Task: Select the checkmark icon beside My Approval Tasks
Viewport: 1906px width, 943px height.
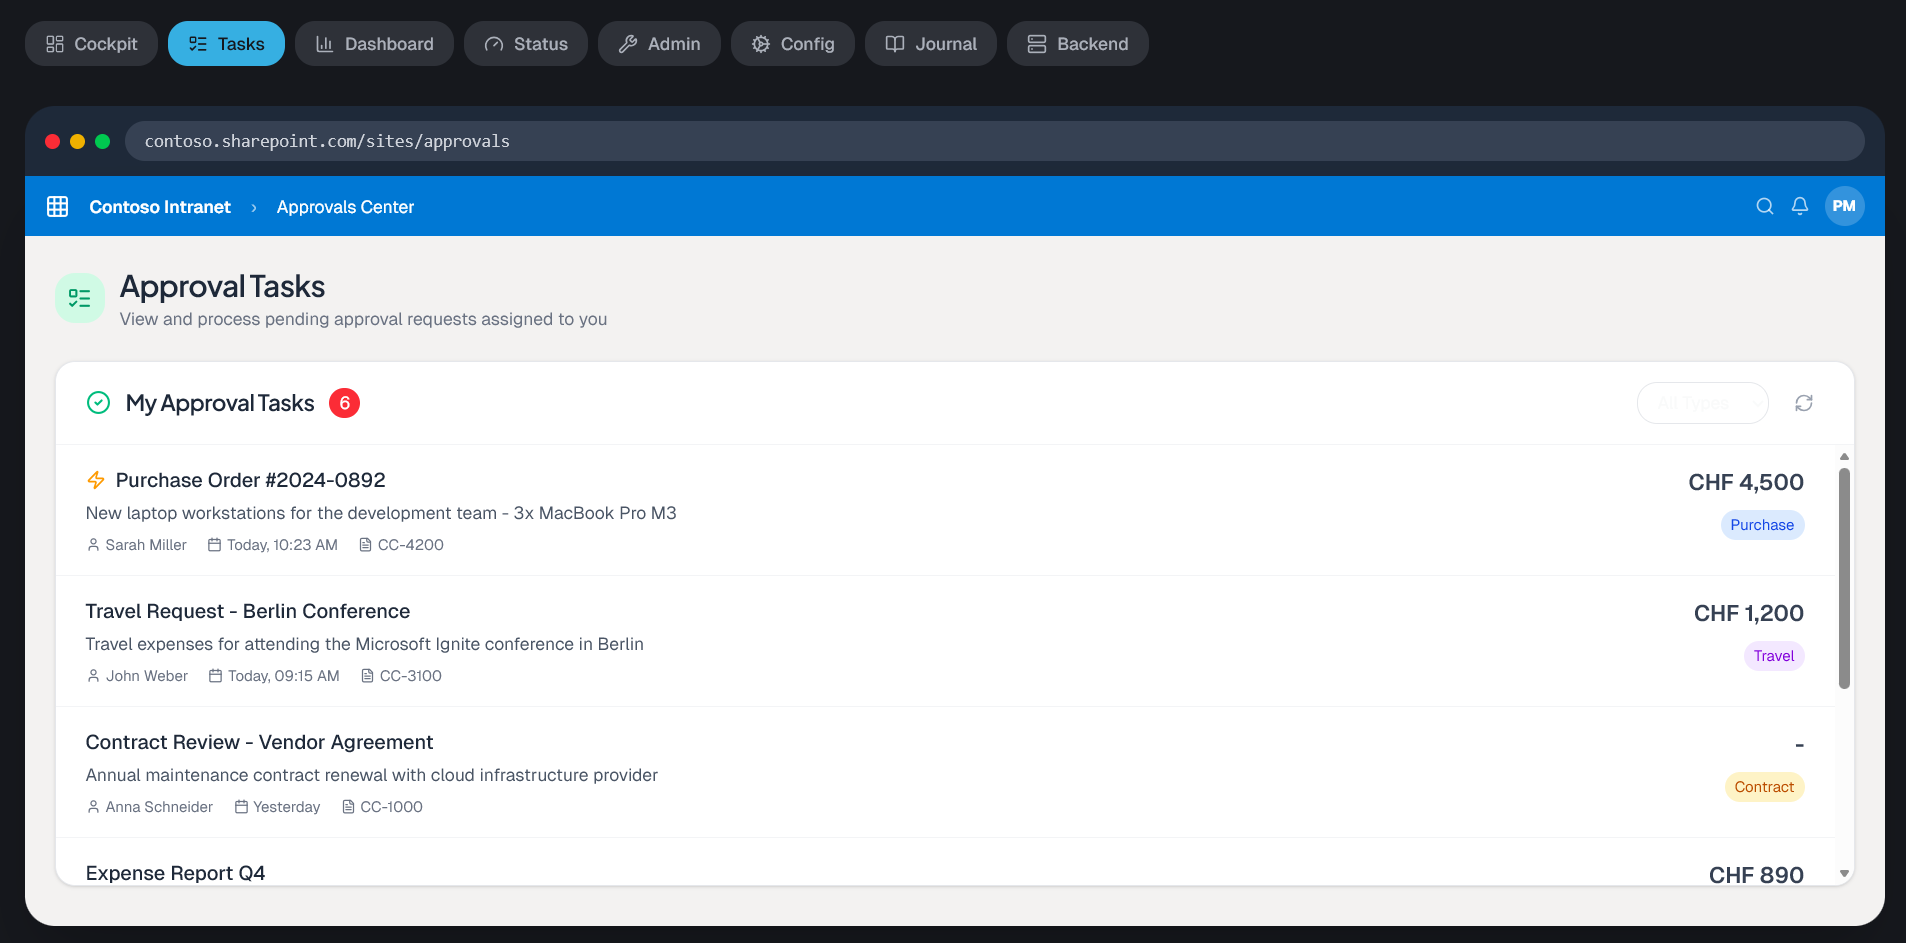Action: (98, 402)
